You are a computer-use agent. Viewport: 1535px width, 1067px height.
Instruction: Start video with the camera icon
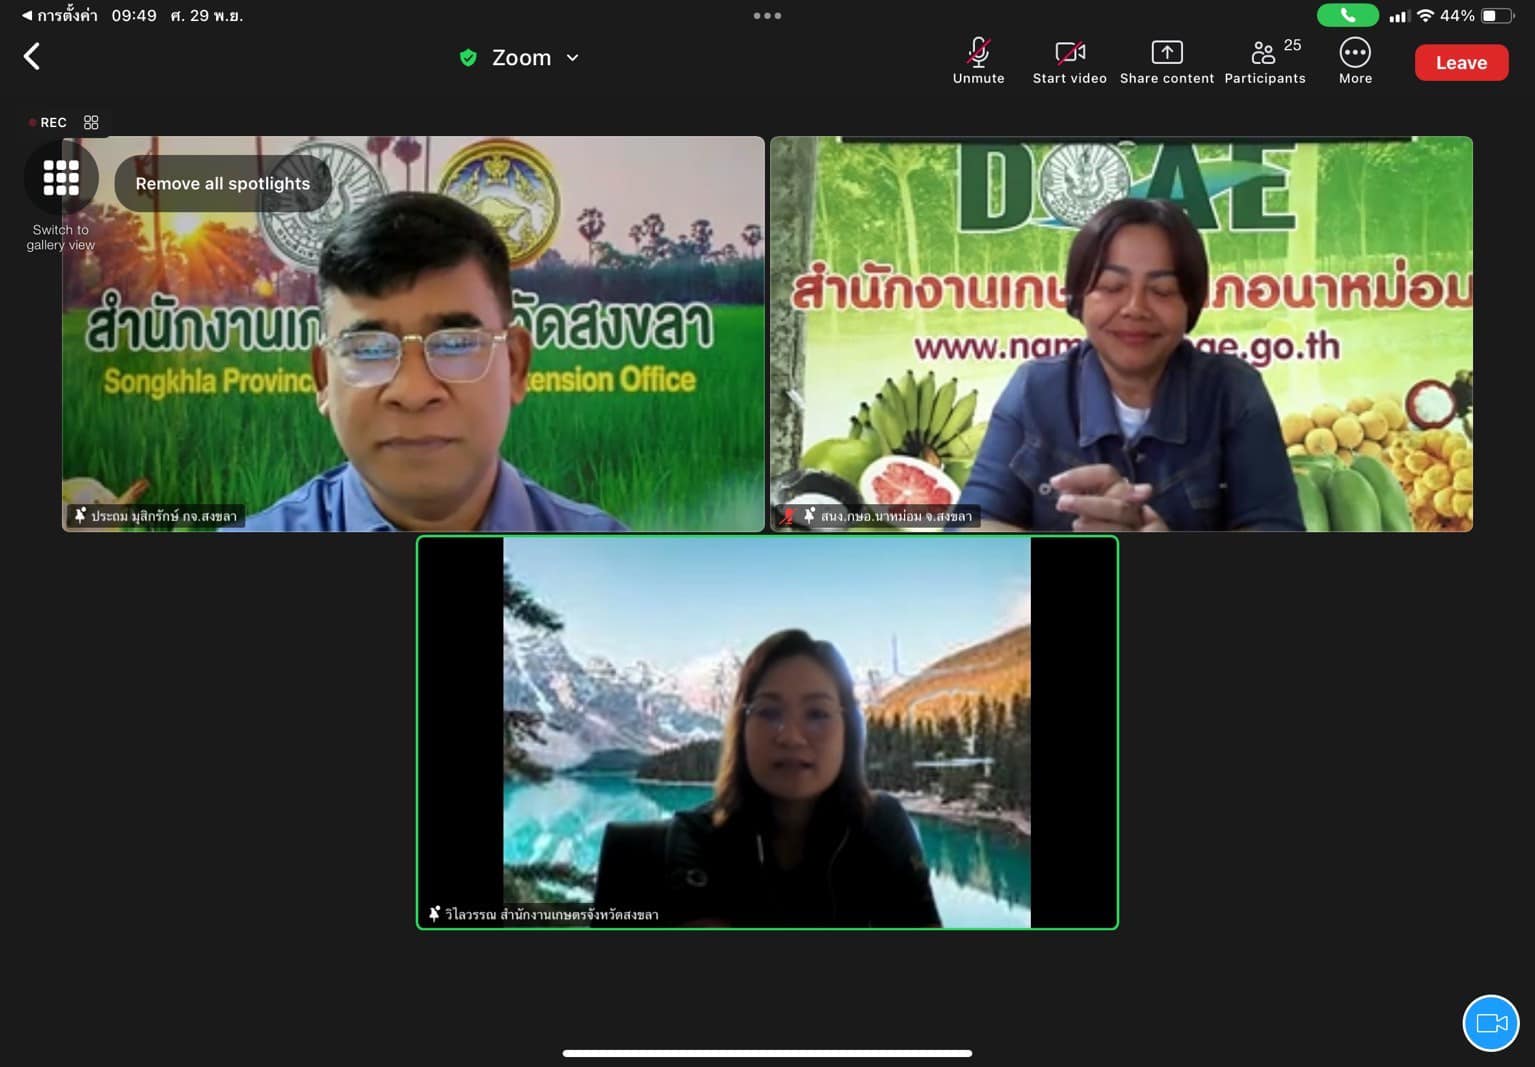tap(1069, 62)
